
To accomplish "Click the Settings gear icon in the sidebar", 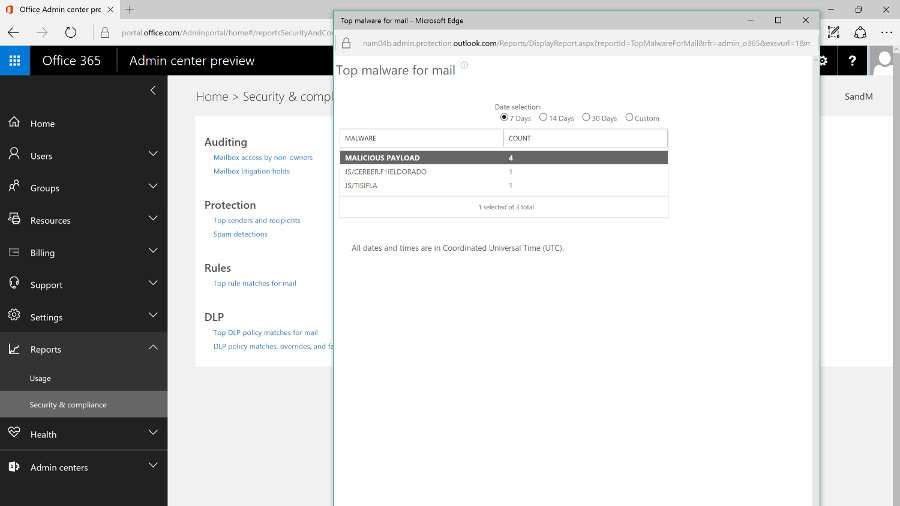I will (x=14, y=315).
